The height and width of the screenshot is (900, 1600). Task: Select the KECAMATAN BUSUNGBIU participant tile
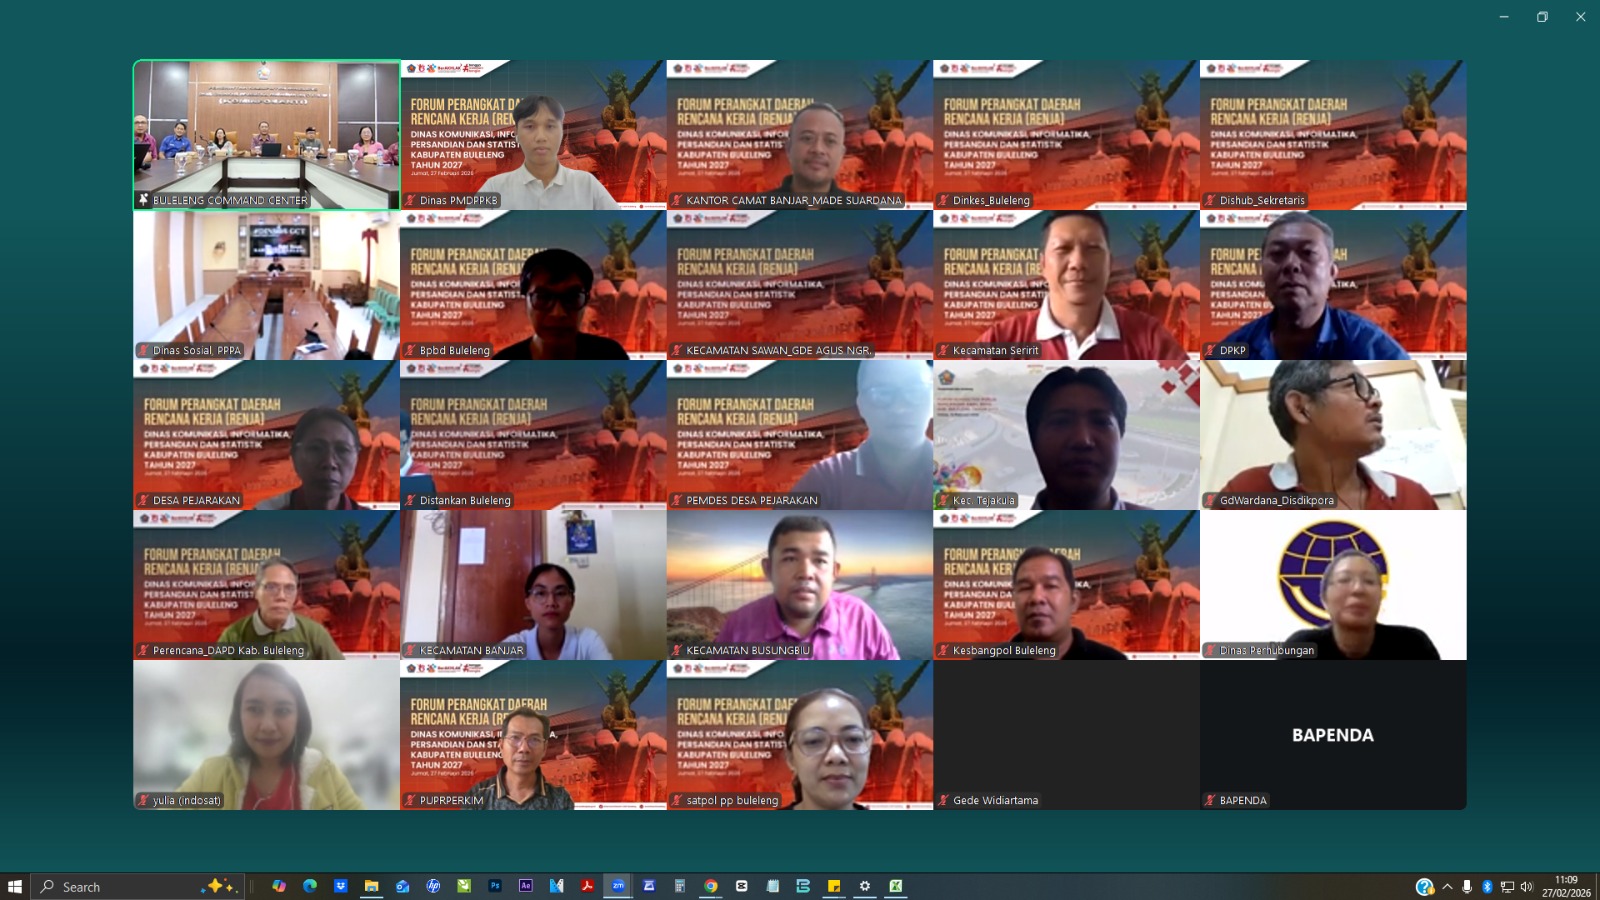[800, 585]
